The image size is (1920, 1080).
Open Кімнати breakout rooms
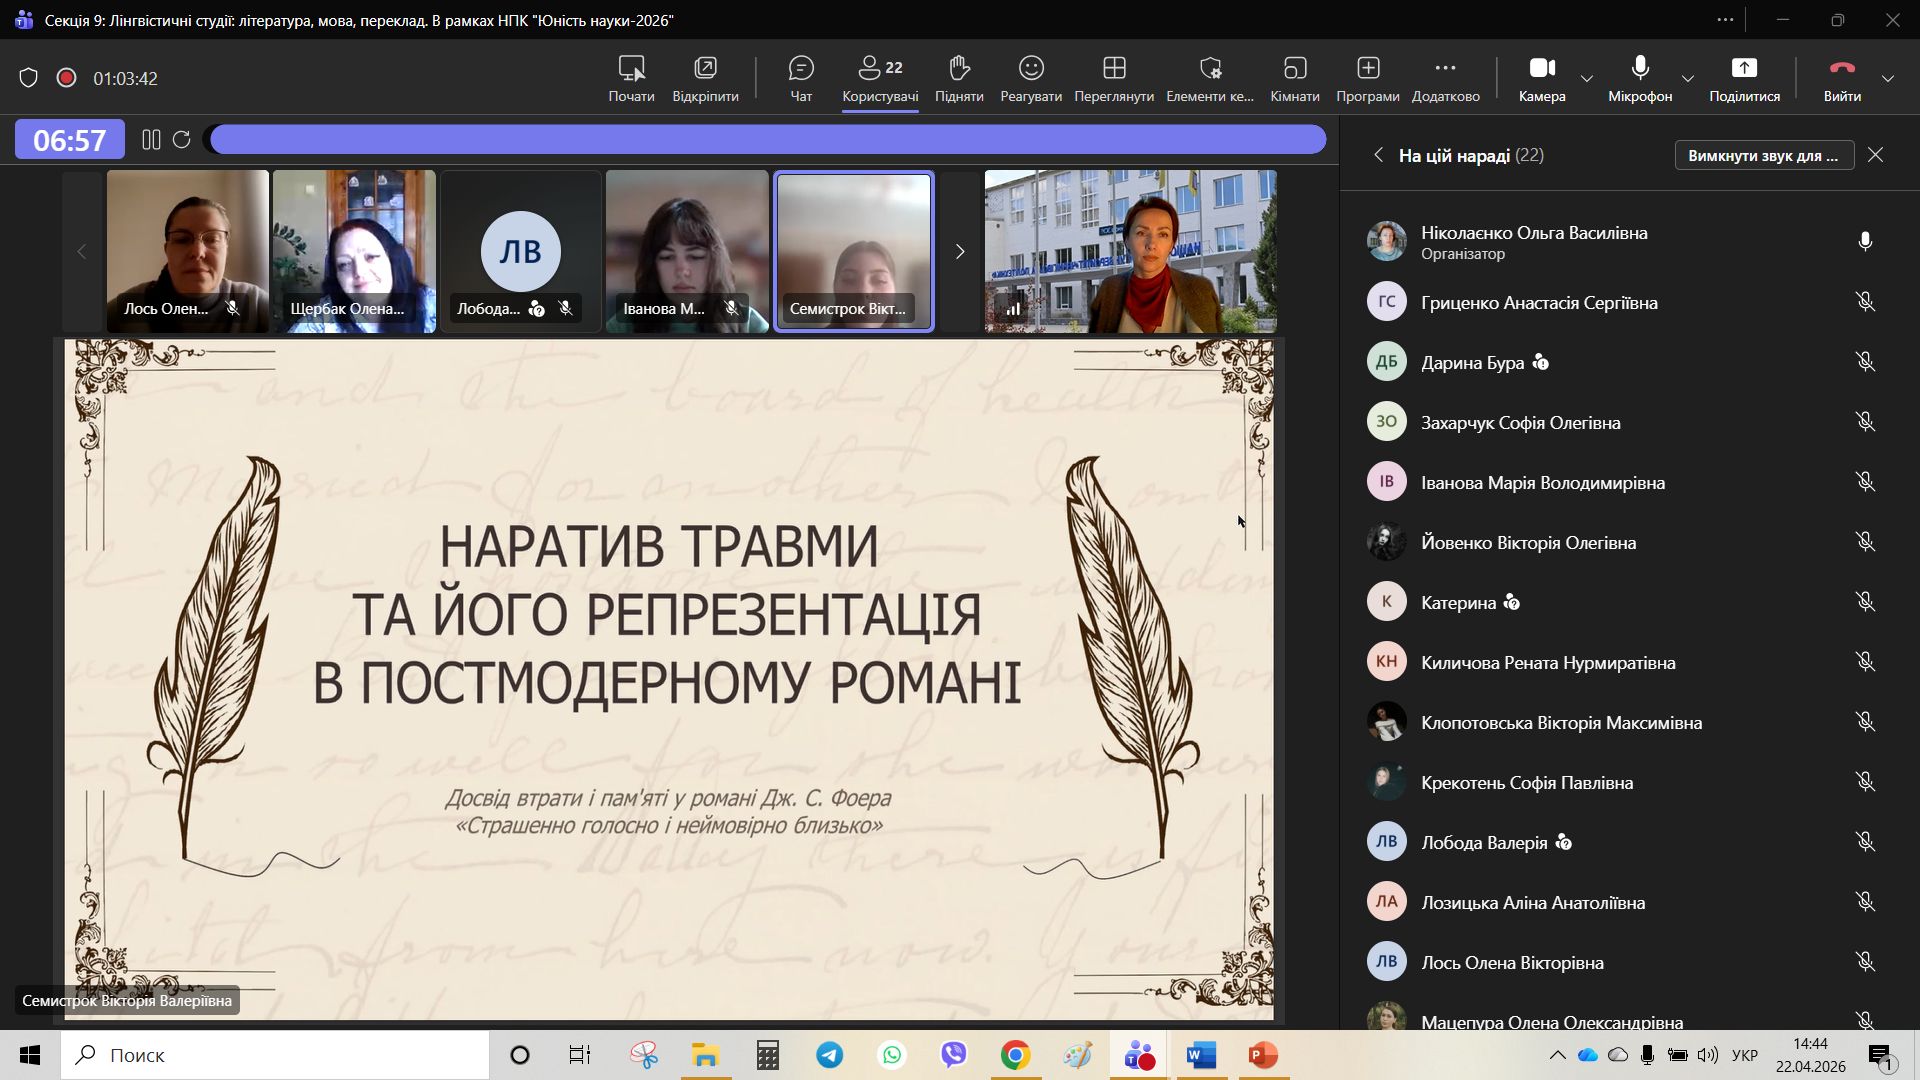pyautogui.click(x=1294, y=78)
